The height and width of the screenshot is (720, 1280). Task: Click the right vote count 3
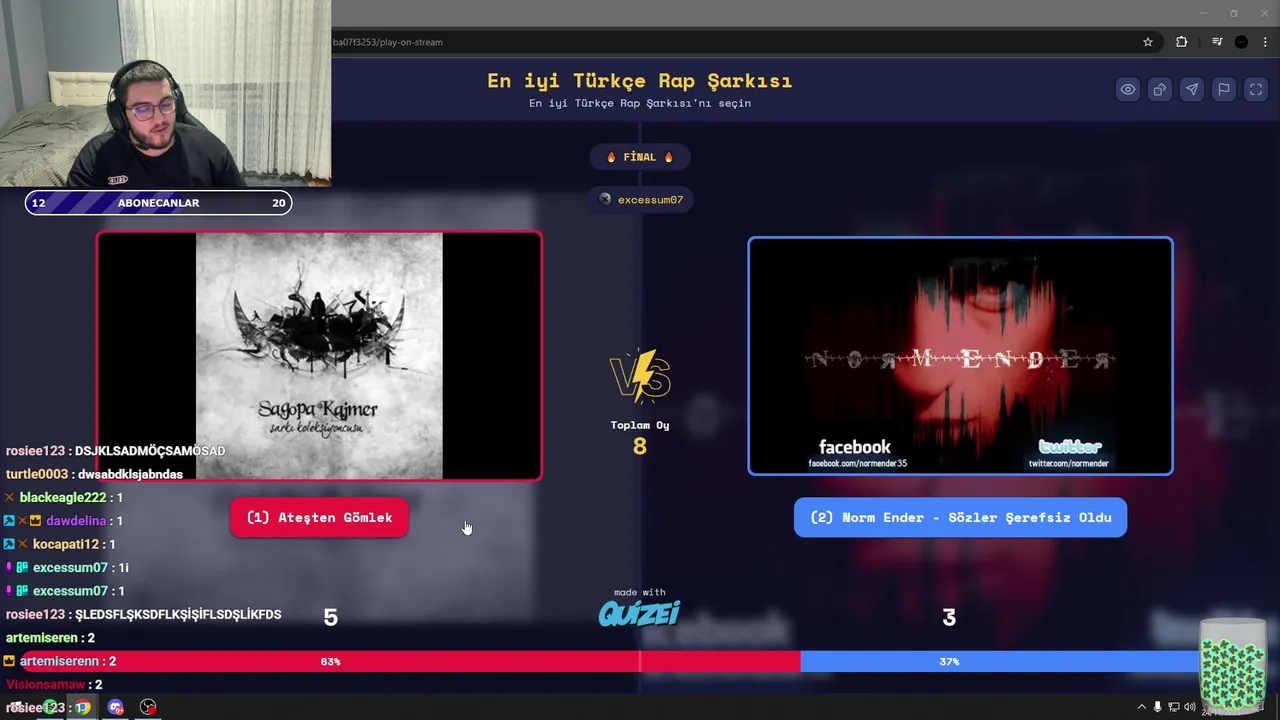(x=949, y=618)
